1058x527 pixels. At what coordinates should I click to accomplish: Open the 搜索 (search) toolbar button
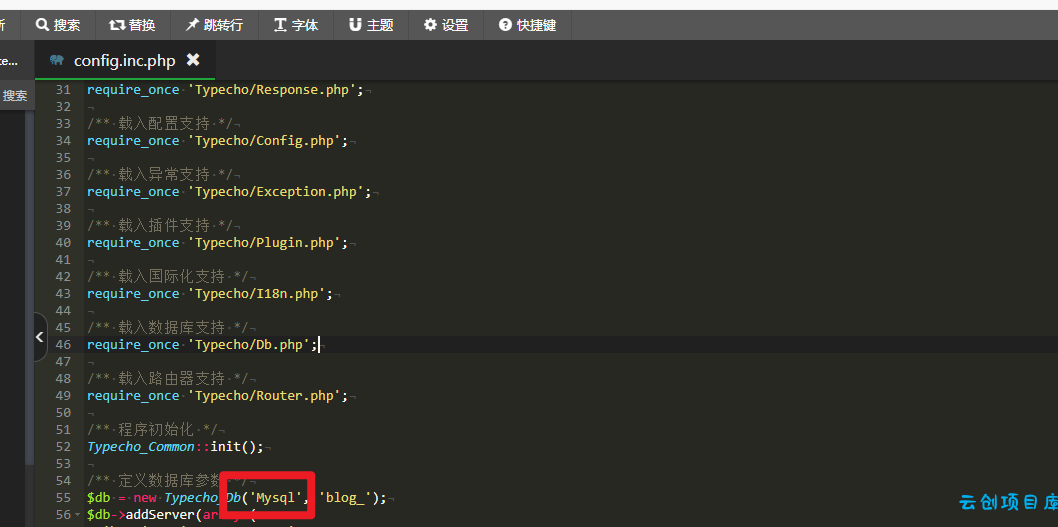(x=58, y=25)
